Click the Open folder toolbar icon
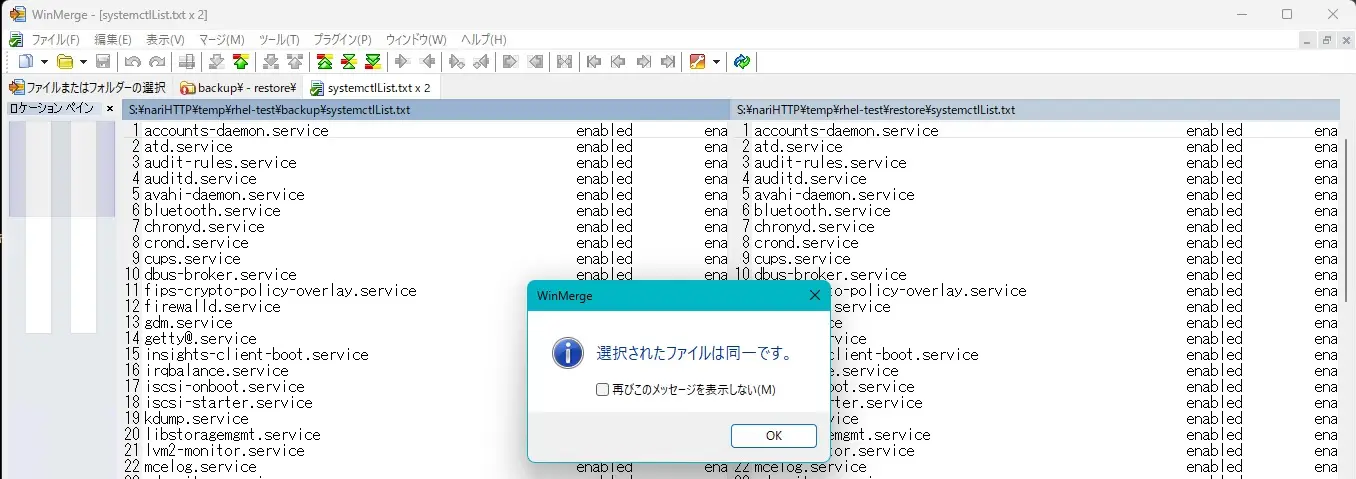The image size is (1356, 479). (64, 62)
